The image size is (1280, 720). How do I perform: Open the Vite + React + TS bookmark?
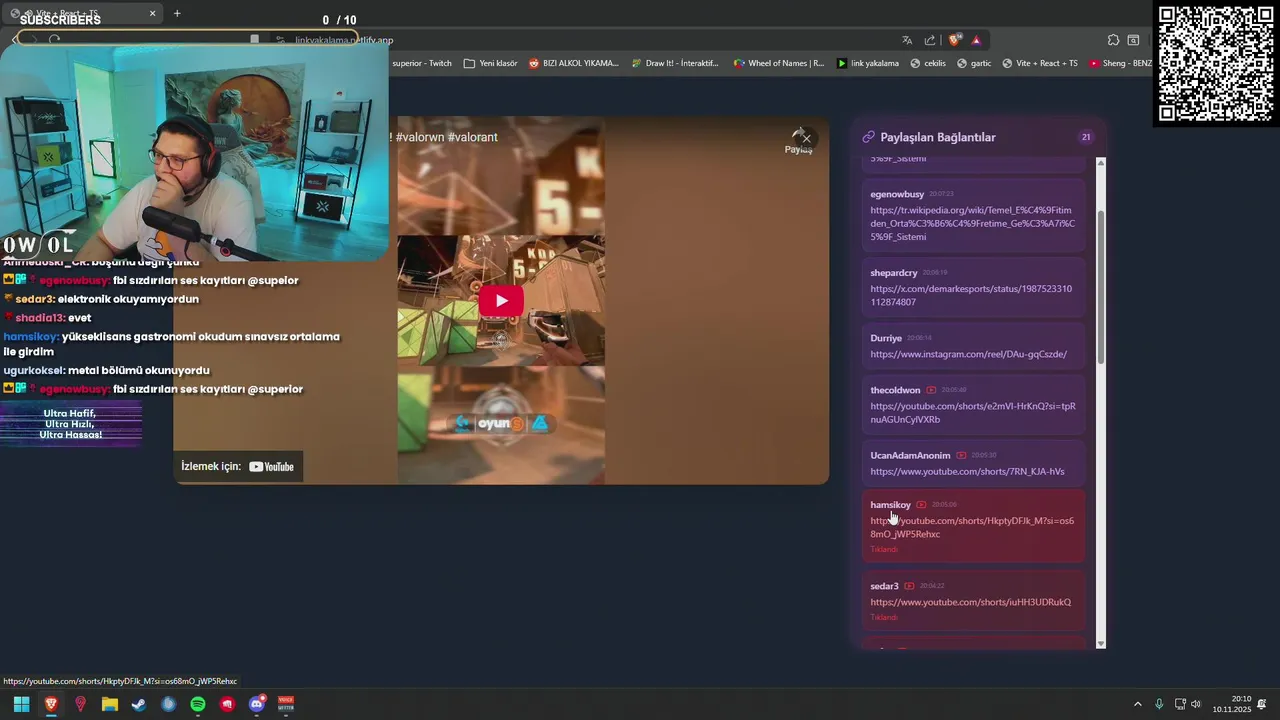tap(1040, 63)
